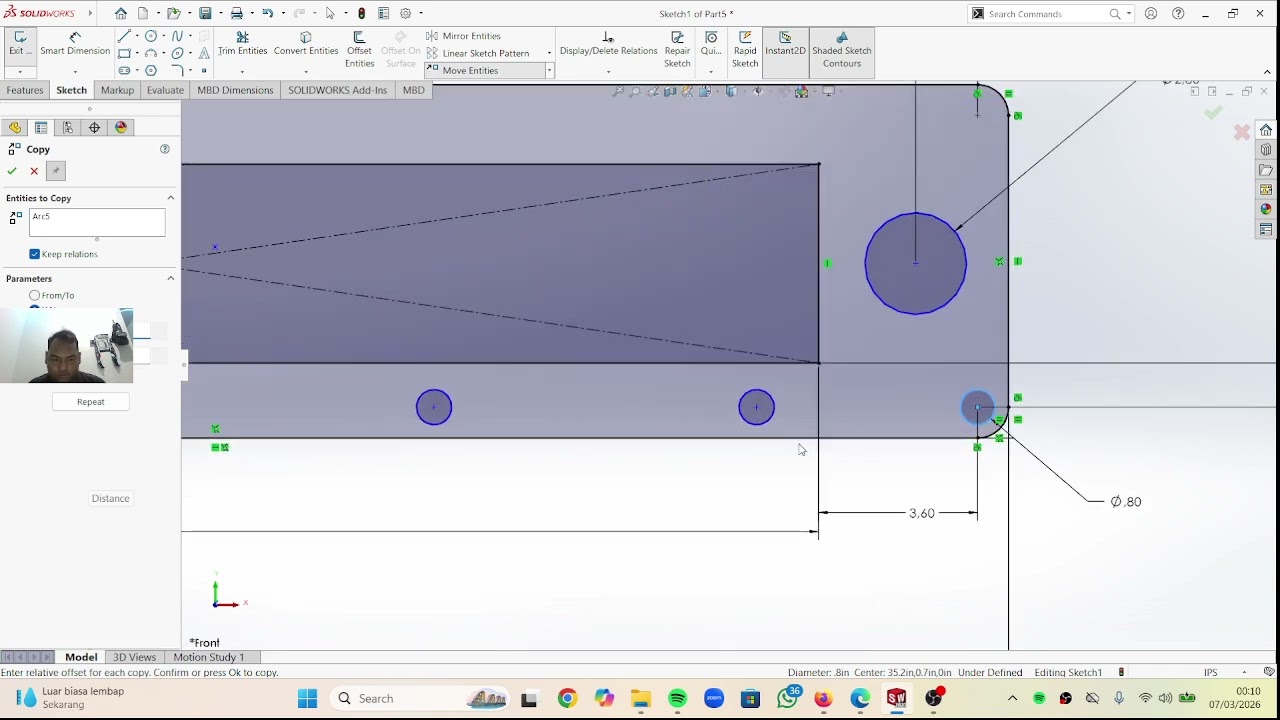1280x720 pixels.
Task: Switch to the MBD Dimensions tab
Action: click(235, 90)
